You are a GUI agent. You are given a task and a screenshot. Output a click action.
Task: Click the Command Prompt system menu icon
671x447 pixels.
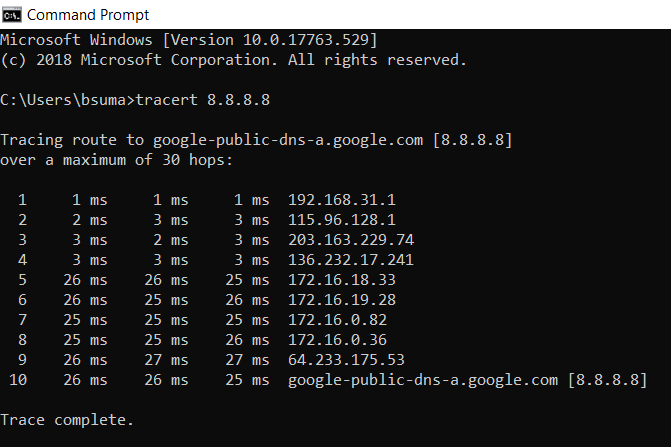click(x=12, y=14)
